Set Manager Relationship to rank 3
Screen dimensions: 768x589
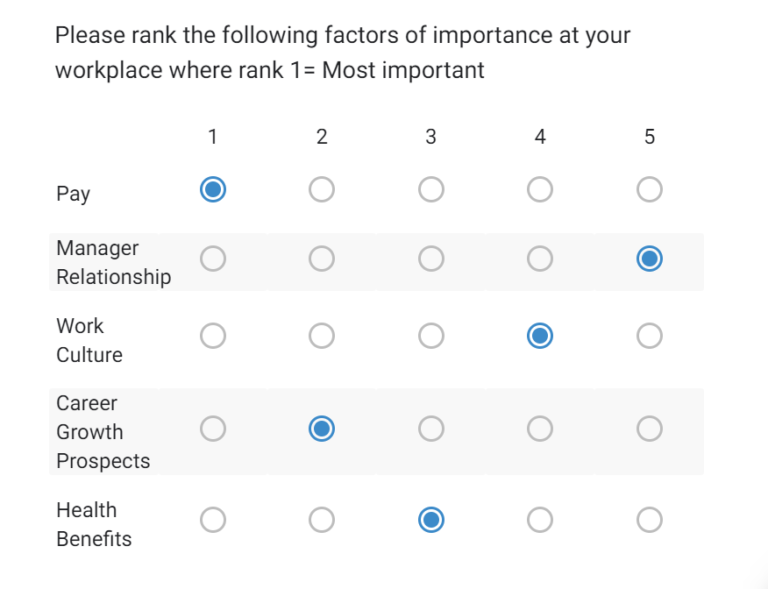point(431,260)
